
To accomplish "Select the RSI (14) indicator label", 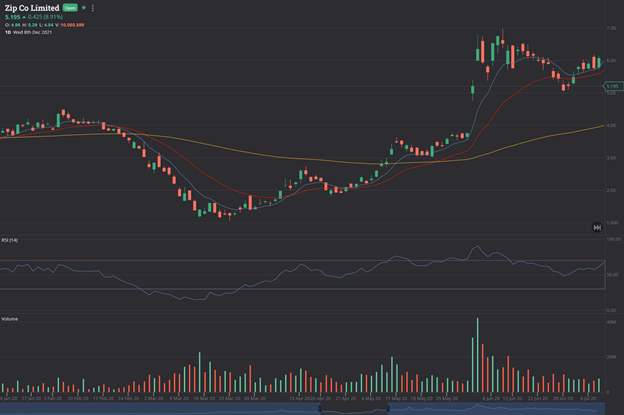I will 10,240.
